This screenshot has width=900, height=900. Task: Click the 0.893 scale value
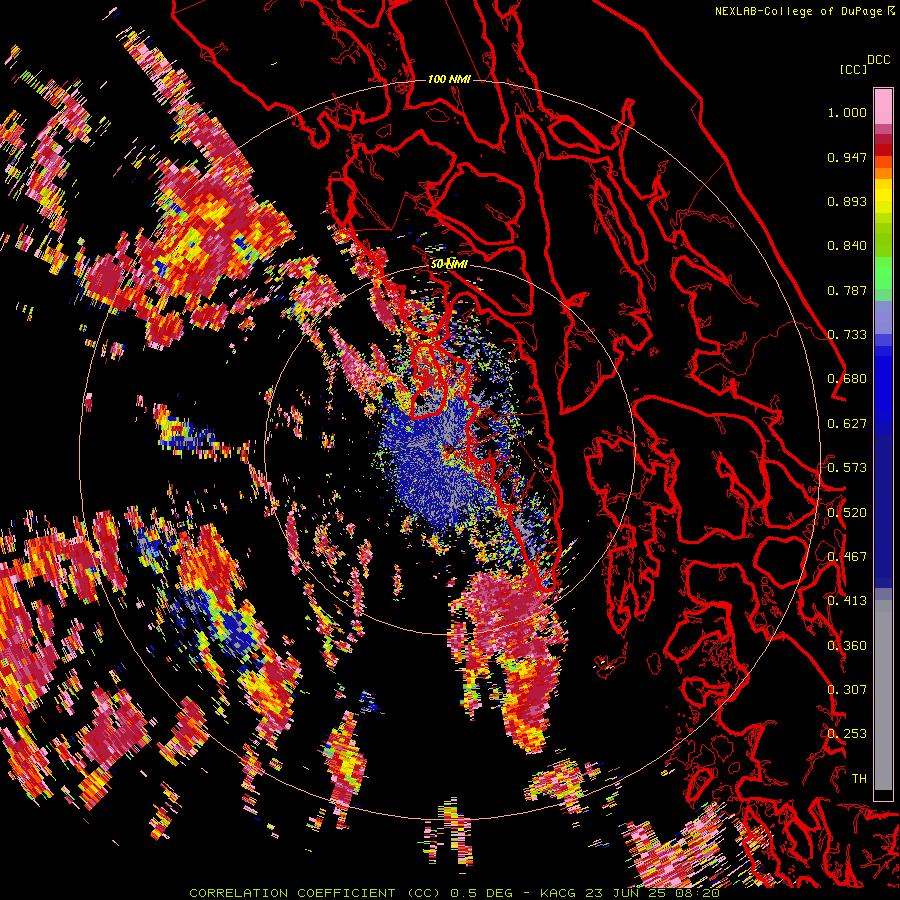pos(847,201)
